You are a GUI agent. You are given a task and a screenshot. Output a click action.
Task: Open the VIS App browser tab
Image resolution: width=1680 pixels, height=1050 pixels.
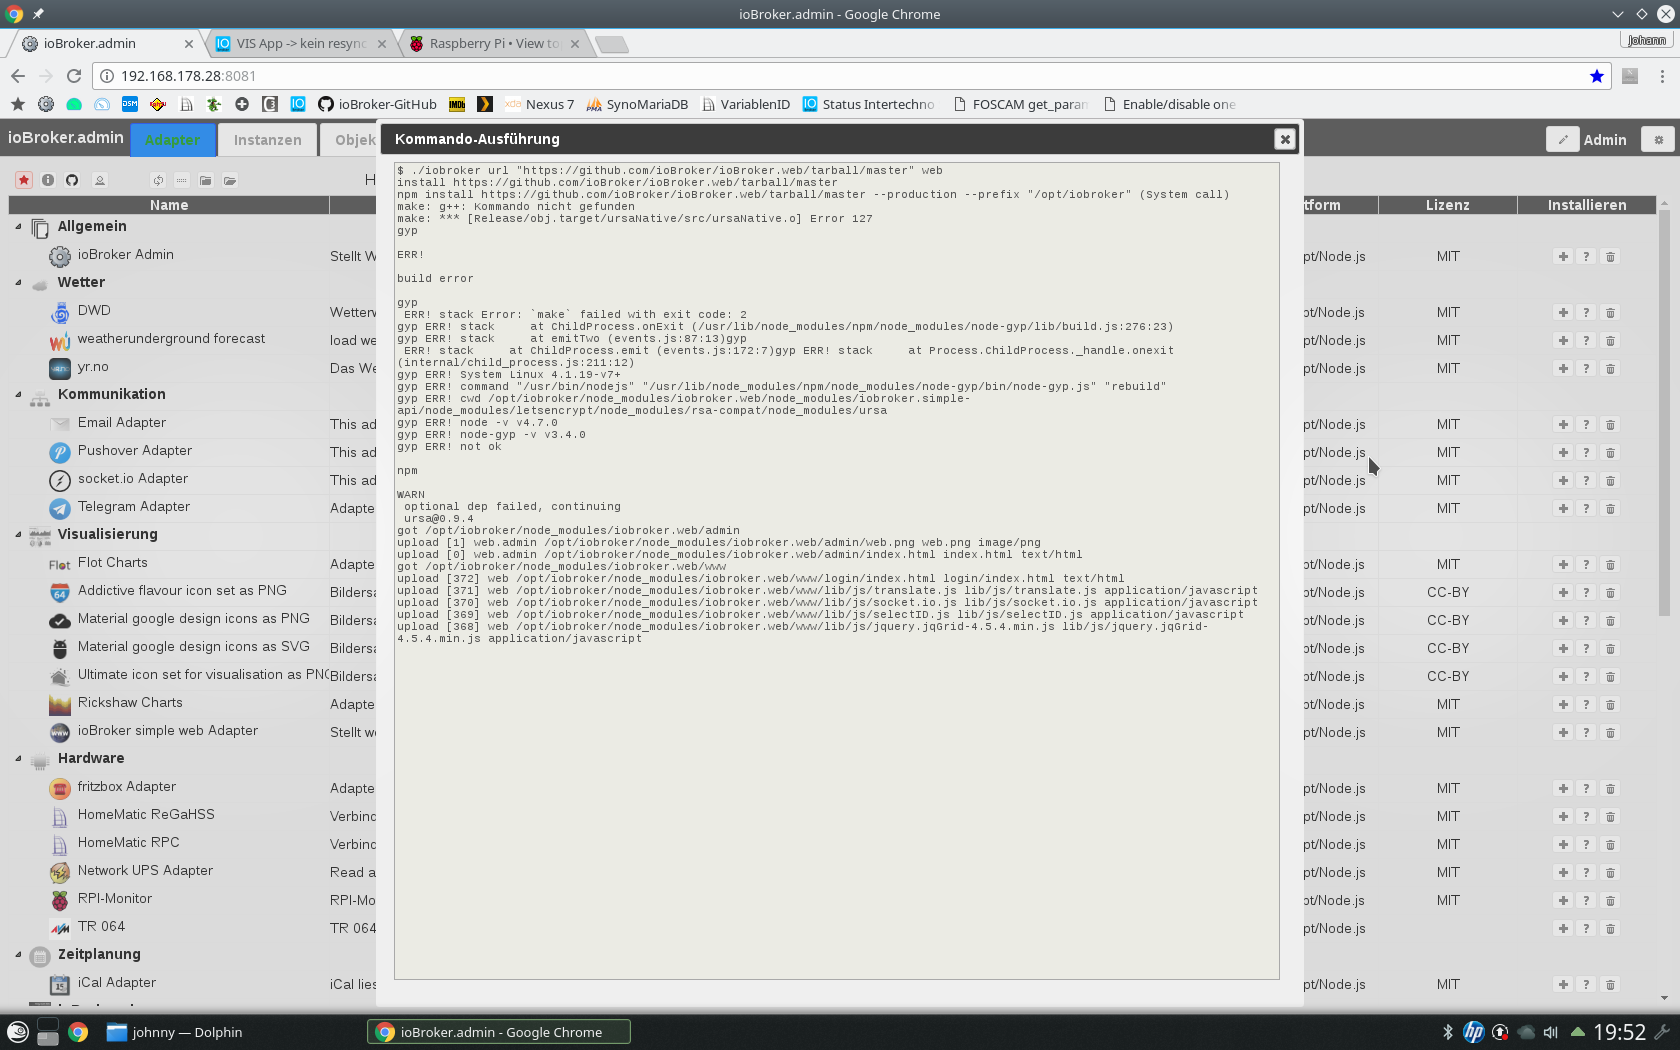pos(300,44)
